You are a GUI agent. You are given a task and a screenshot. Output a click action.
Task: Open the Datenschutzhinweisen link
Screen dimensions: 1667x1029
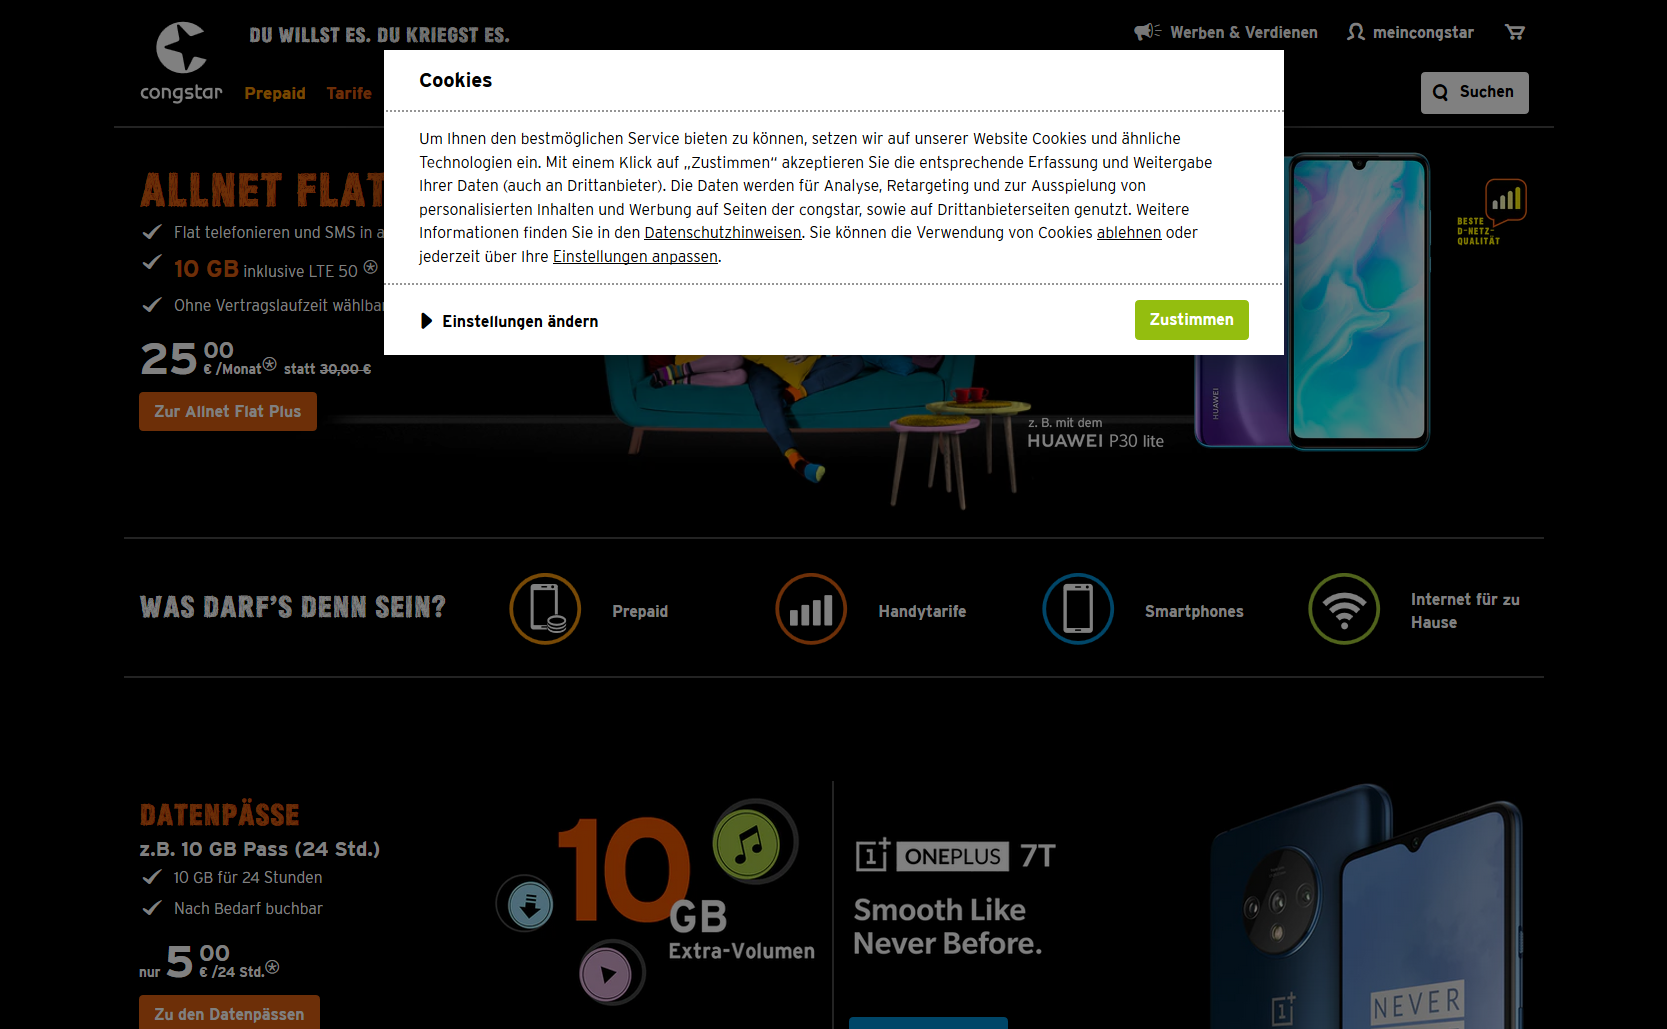click(722, 233)
